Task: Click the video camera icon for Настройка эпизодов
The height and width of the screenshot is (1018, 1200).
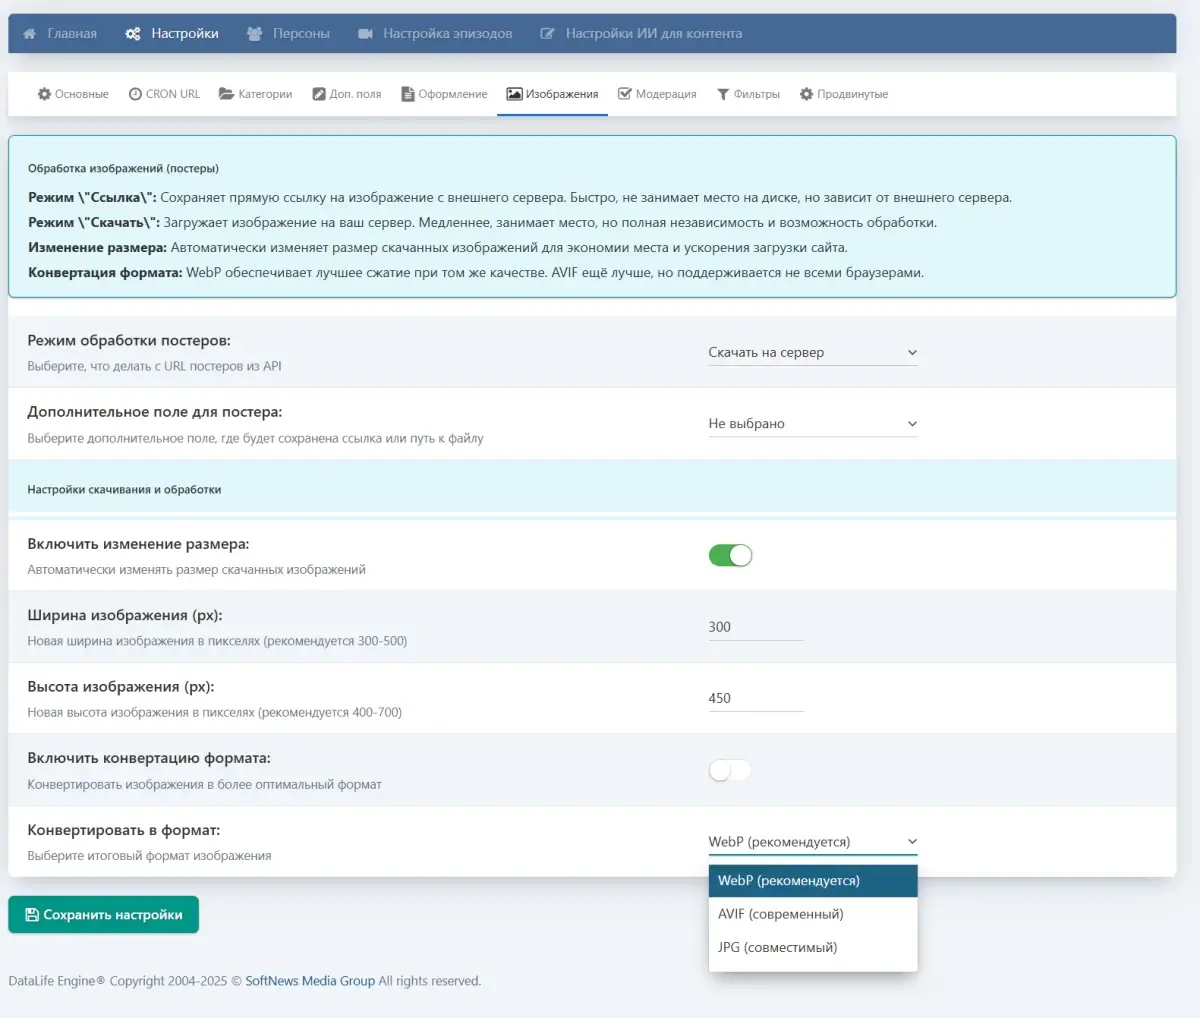Action: [x=366, y=34]
